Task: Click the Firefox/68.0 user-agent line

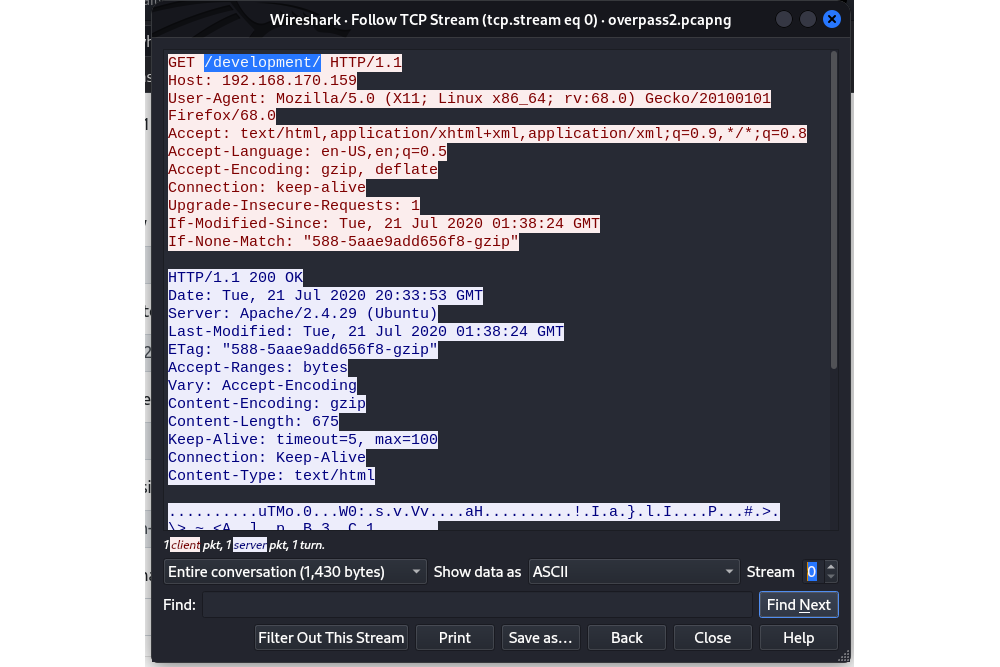Action: [x=222, y=115]
